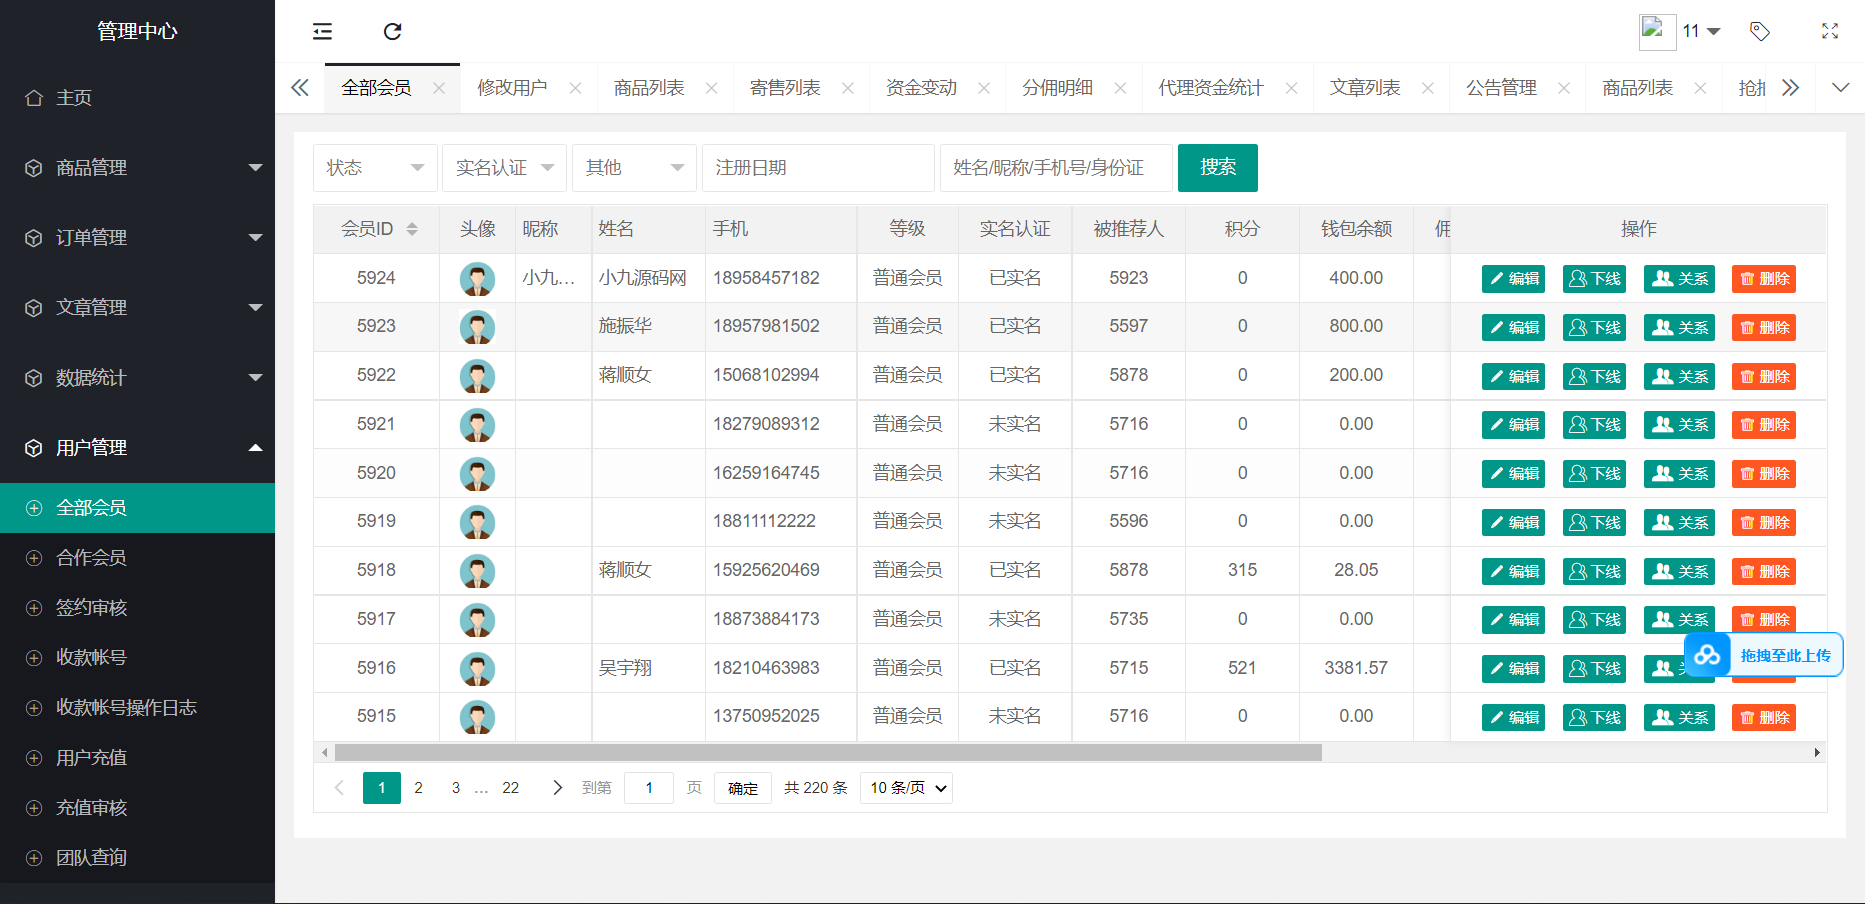Screen dimensions: 1865x904
Task: Edit member 5915 with 编辑 button
Action: click(1513, 718)
